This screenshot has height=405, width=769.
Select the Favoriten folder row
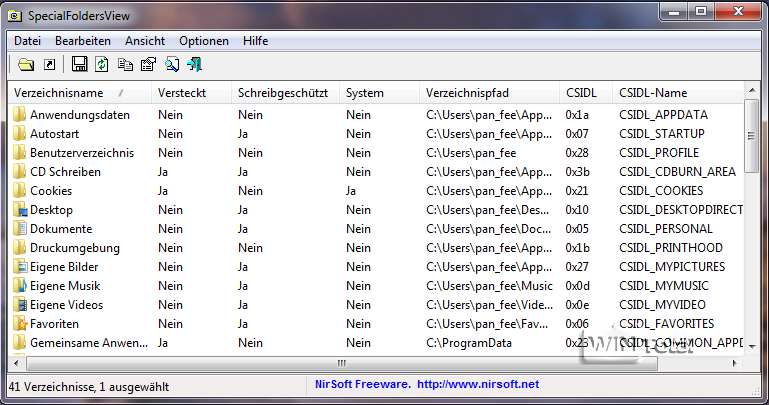(x=54, y=324)
